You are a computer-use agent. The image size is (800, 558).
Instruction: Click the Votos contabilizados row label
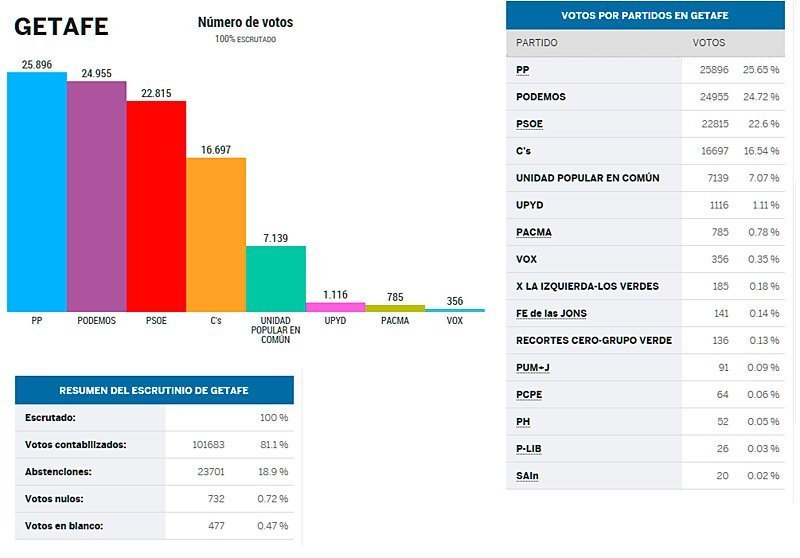click(76, 444)
